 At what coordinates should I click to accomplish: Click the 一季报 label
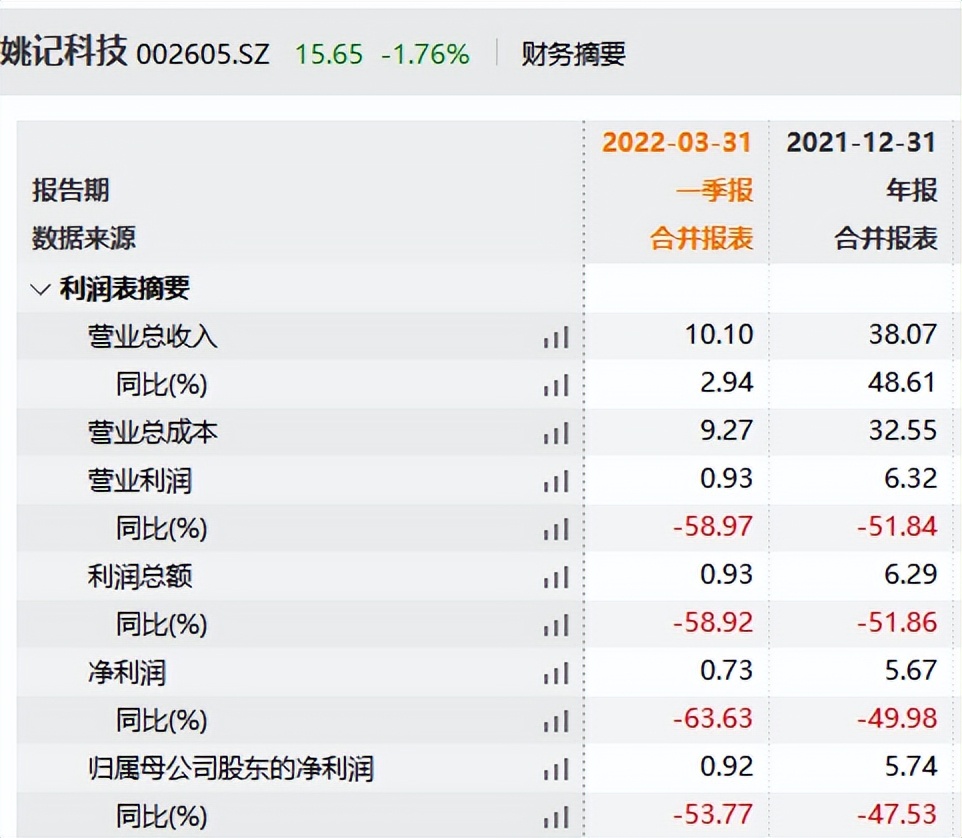714,190
